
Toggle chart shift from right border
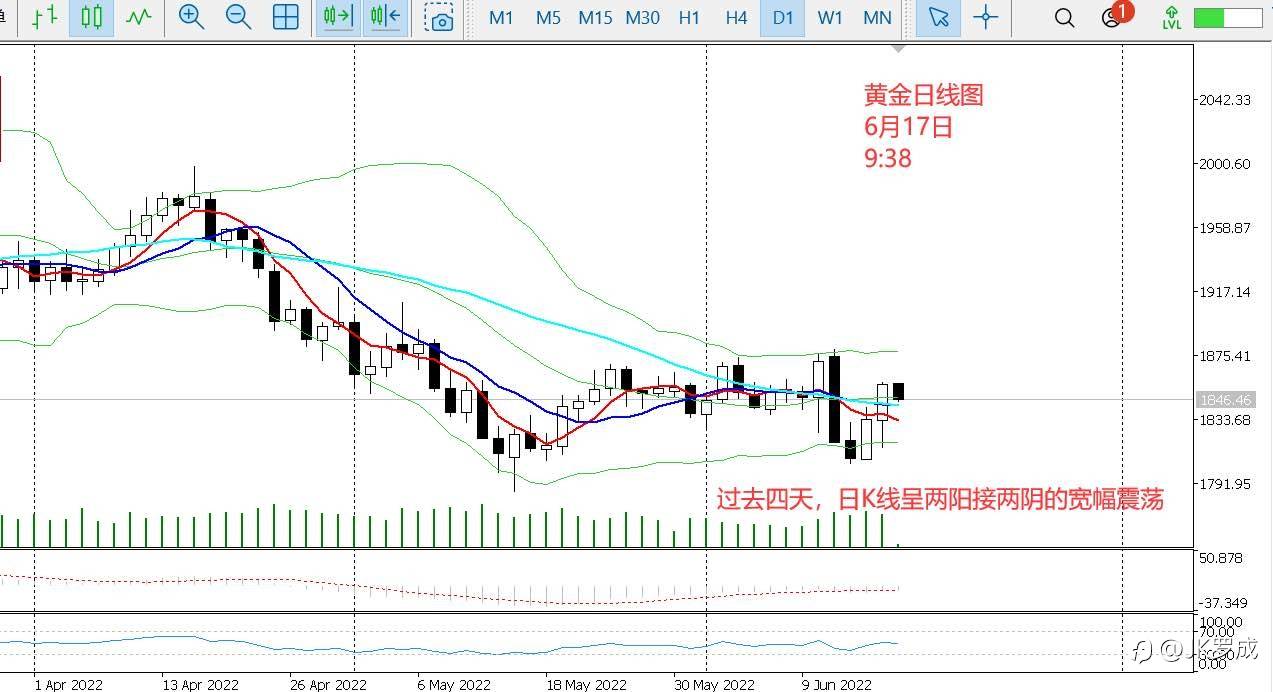[385, 17]
